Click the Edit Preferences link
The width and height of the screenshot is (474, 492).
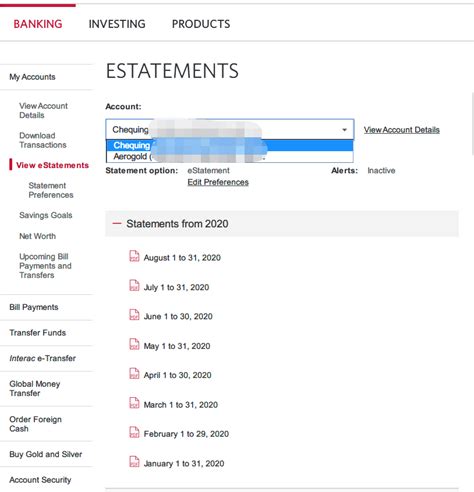pos(218,182)
